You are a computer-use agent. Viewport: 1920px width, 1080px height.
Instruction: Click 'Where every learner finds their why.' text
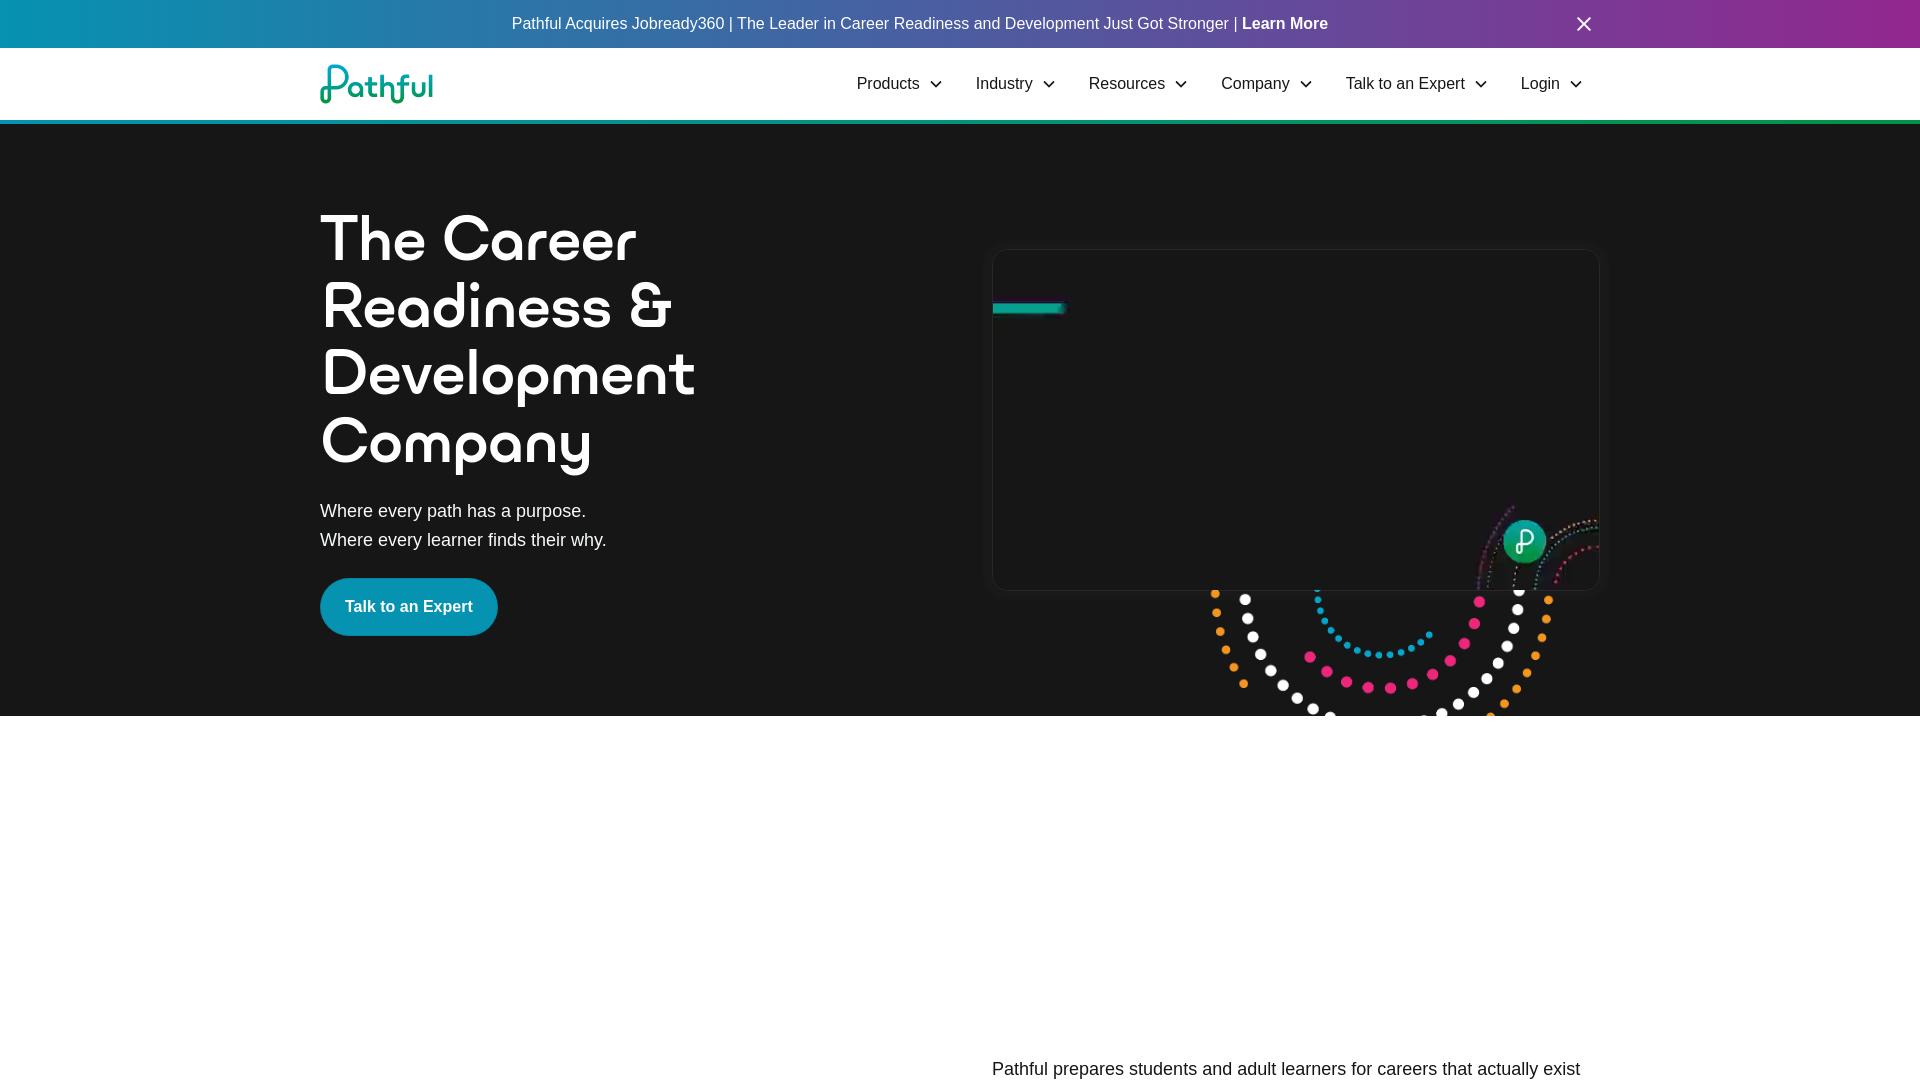(x=463, y=540)
